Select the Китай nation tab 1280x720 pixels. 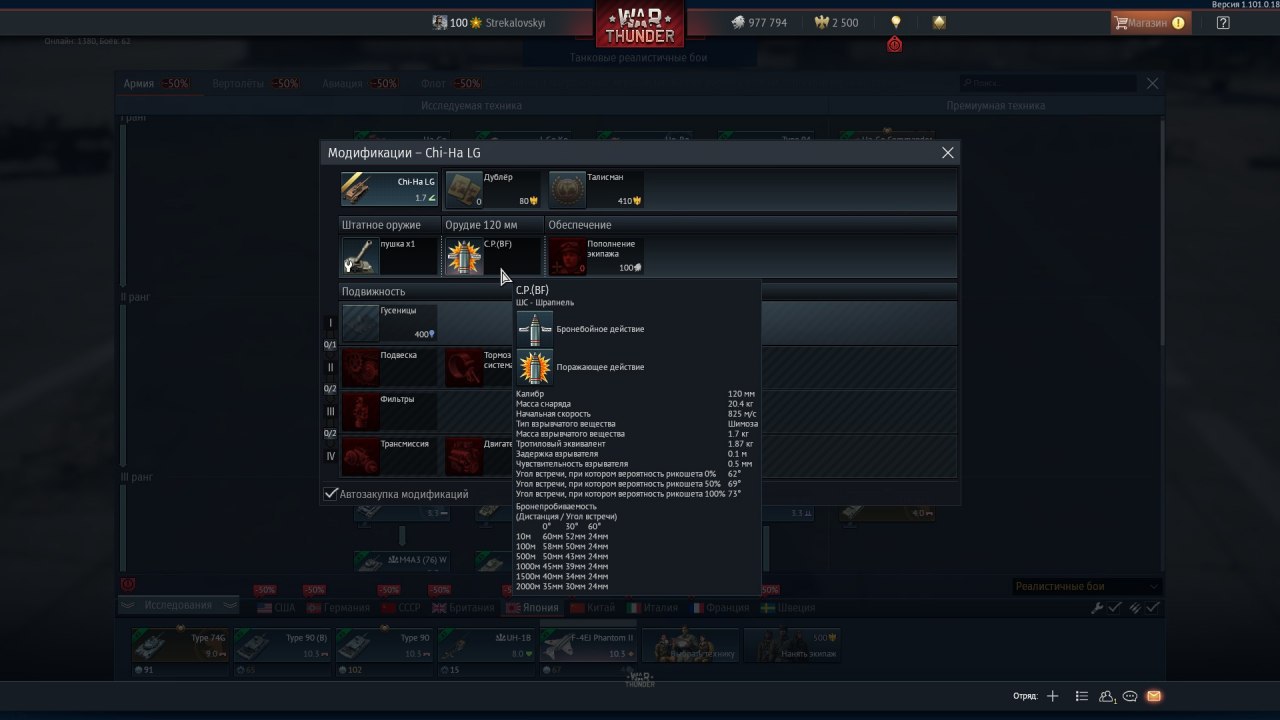[x=593, y=607]
